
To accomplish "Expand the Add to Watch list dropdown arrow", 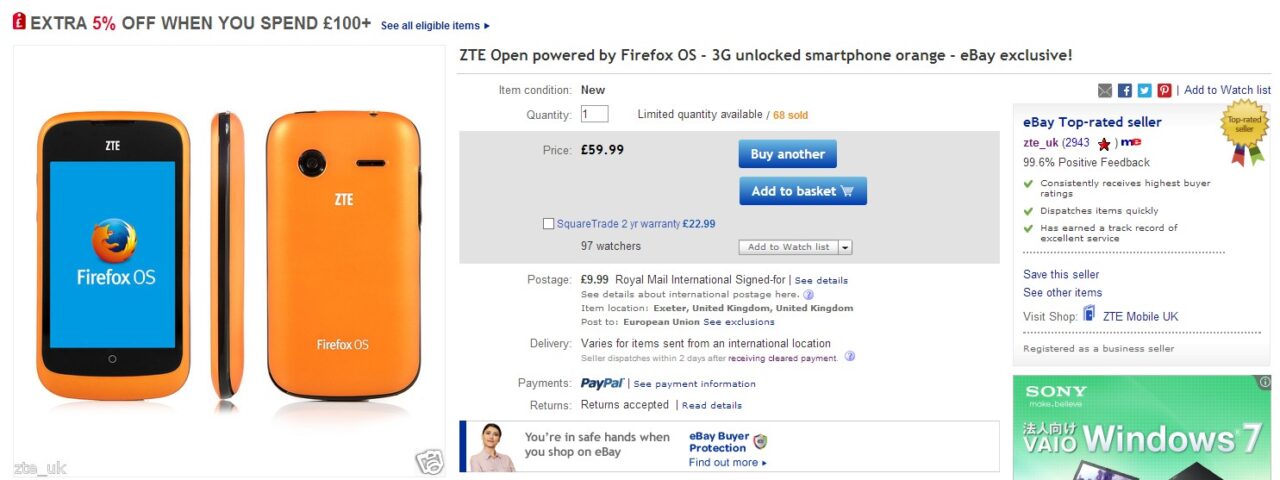I will click(845, 247).
